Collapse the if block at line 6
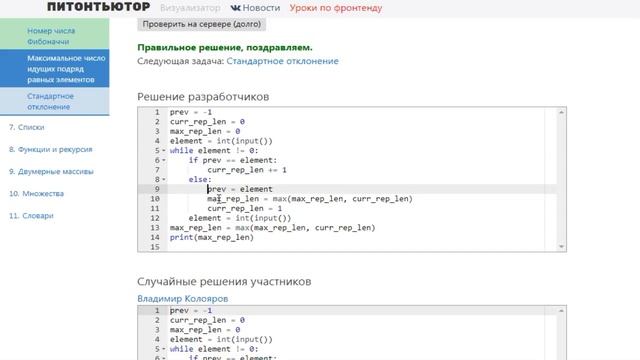This screenshot has height=360, width=640. [164, 160]
